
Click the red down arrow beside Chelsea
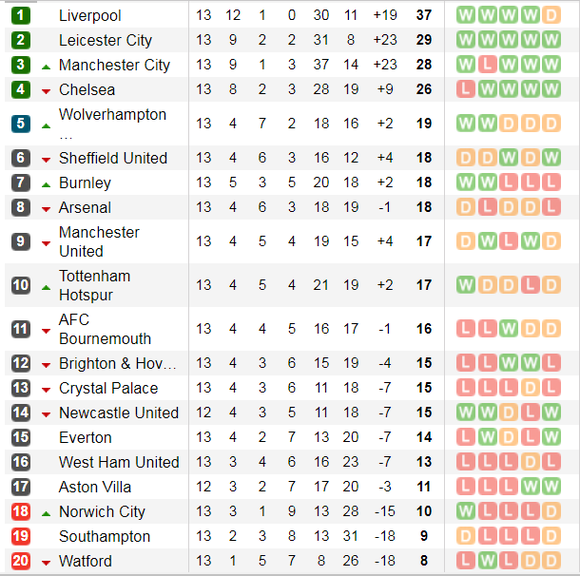(46, 91)
